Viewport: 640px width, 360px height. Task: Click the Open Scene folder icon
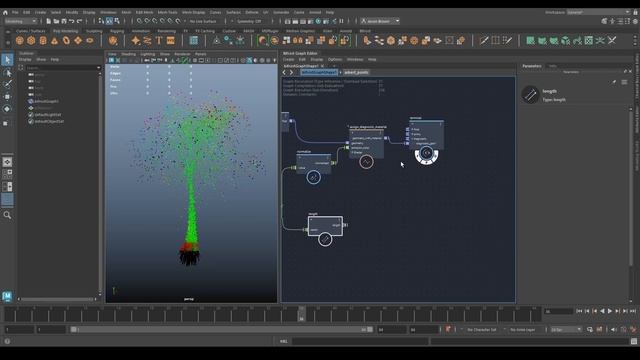pos(56,21)
